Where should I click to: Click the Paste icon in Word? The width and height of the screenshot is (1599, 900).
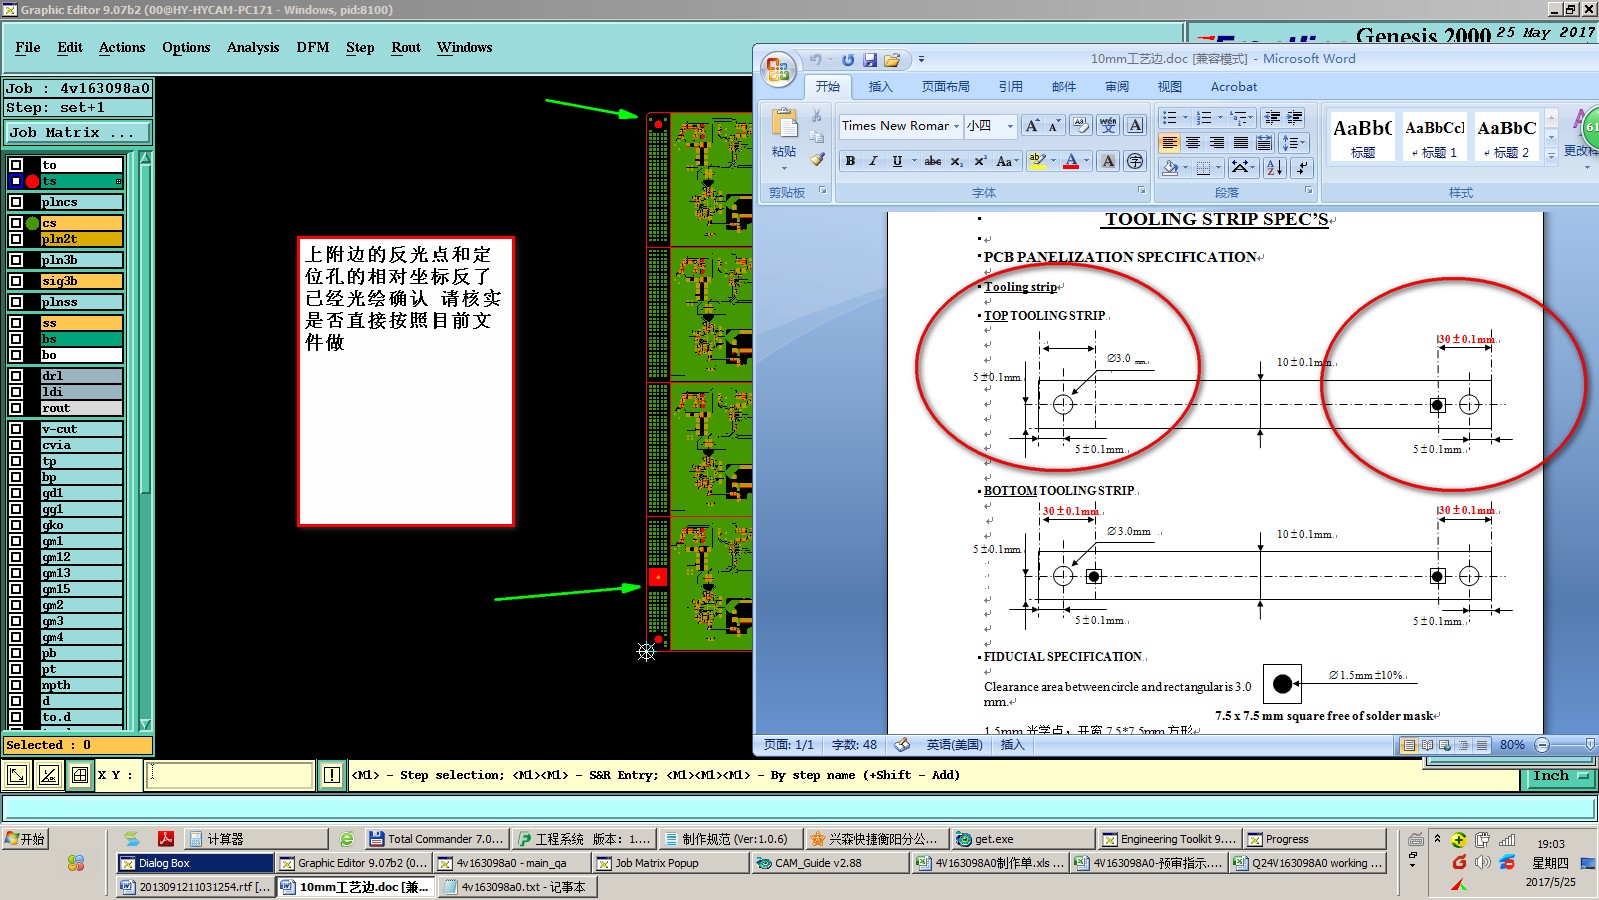point(784,124)
